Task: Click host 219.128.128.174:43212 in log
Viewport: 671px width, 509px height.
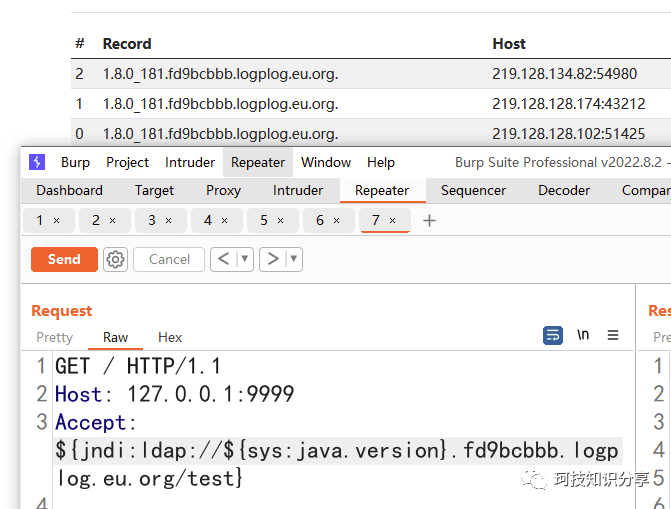Action: click(x=568, y=104)
